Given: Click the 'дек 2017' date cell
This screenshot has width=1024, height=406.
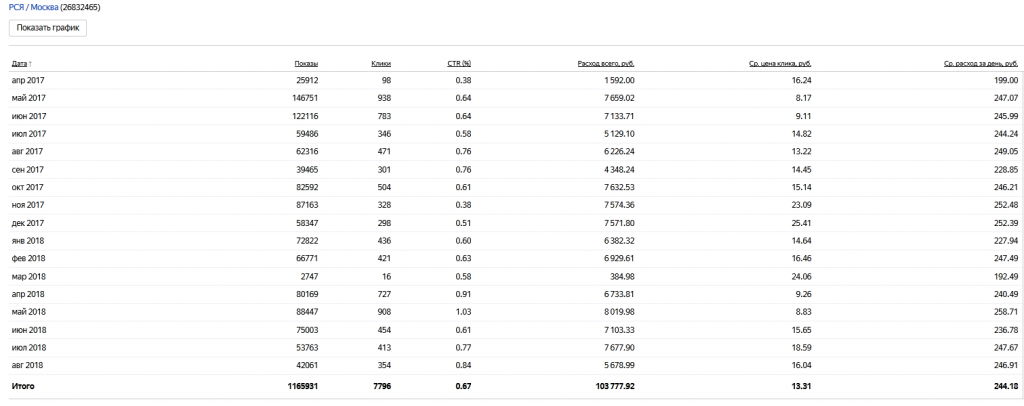Looking at the screenshot, I should tap(29, 223).
